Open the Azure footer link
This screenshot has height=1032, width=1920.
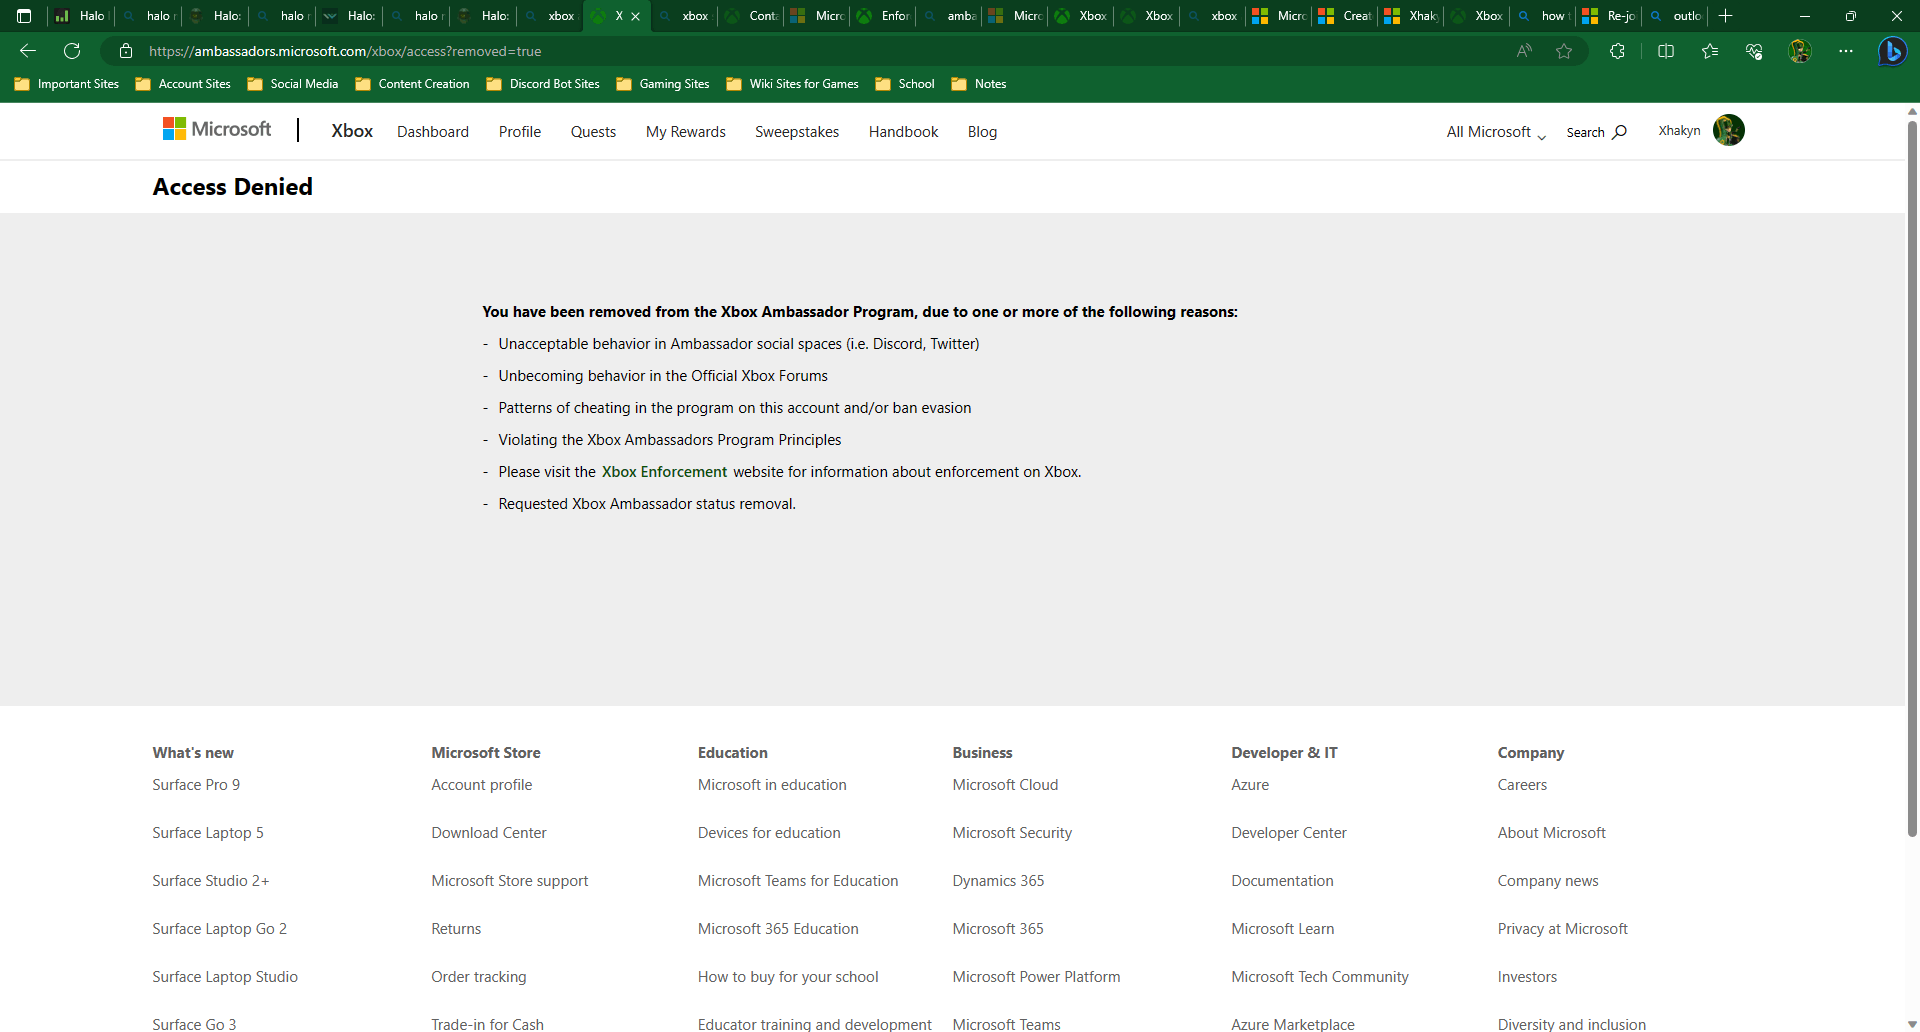point(1250,785)
